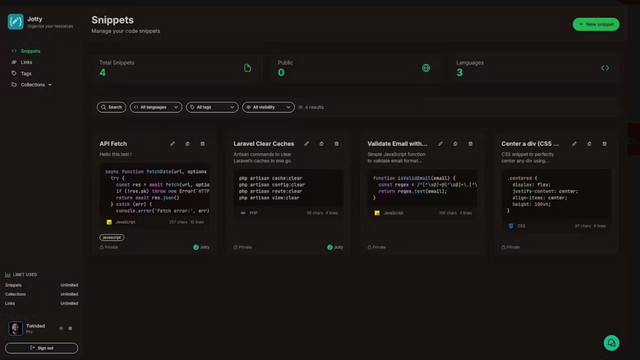The width and height of the screenshot is (640, 360).
Task: Click the Private label on Laravel Clear Caches
Action: pos(242,247)
